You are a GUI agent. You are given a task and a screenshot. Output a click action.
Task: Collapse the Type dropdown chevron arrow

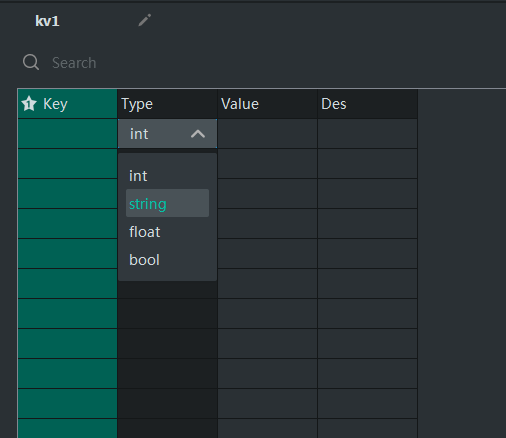(198, 134)
